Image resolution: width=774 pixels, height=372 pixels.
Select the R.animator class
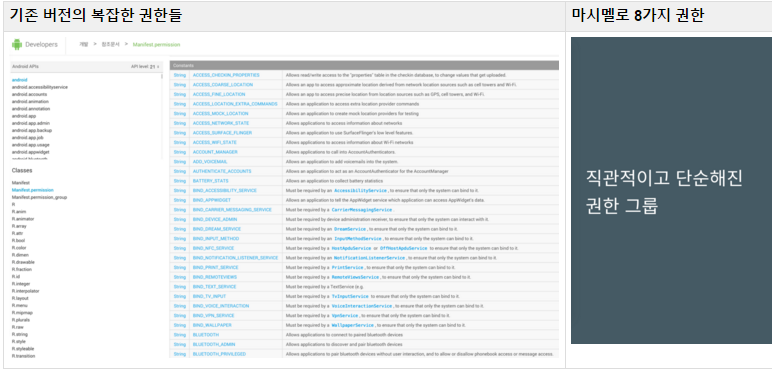pos(23,219)
